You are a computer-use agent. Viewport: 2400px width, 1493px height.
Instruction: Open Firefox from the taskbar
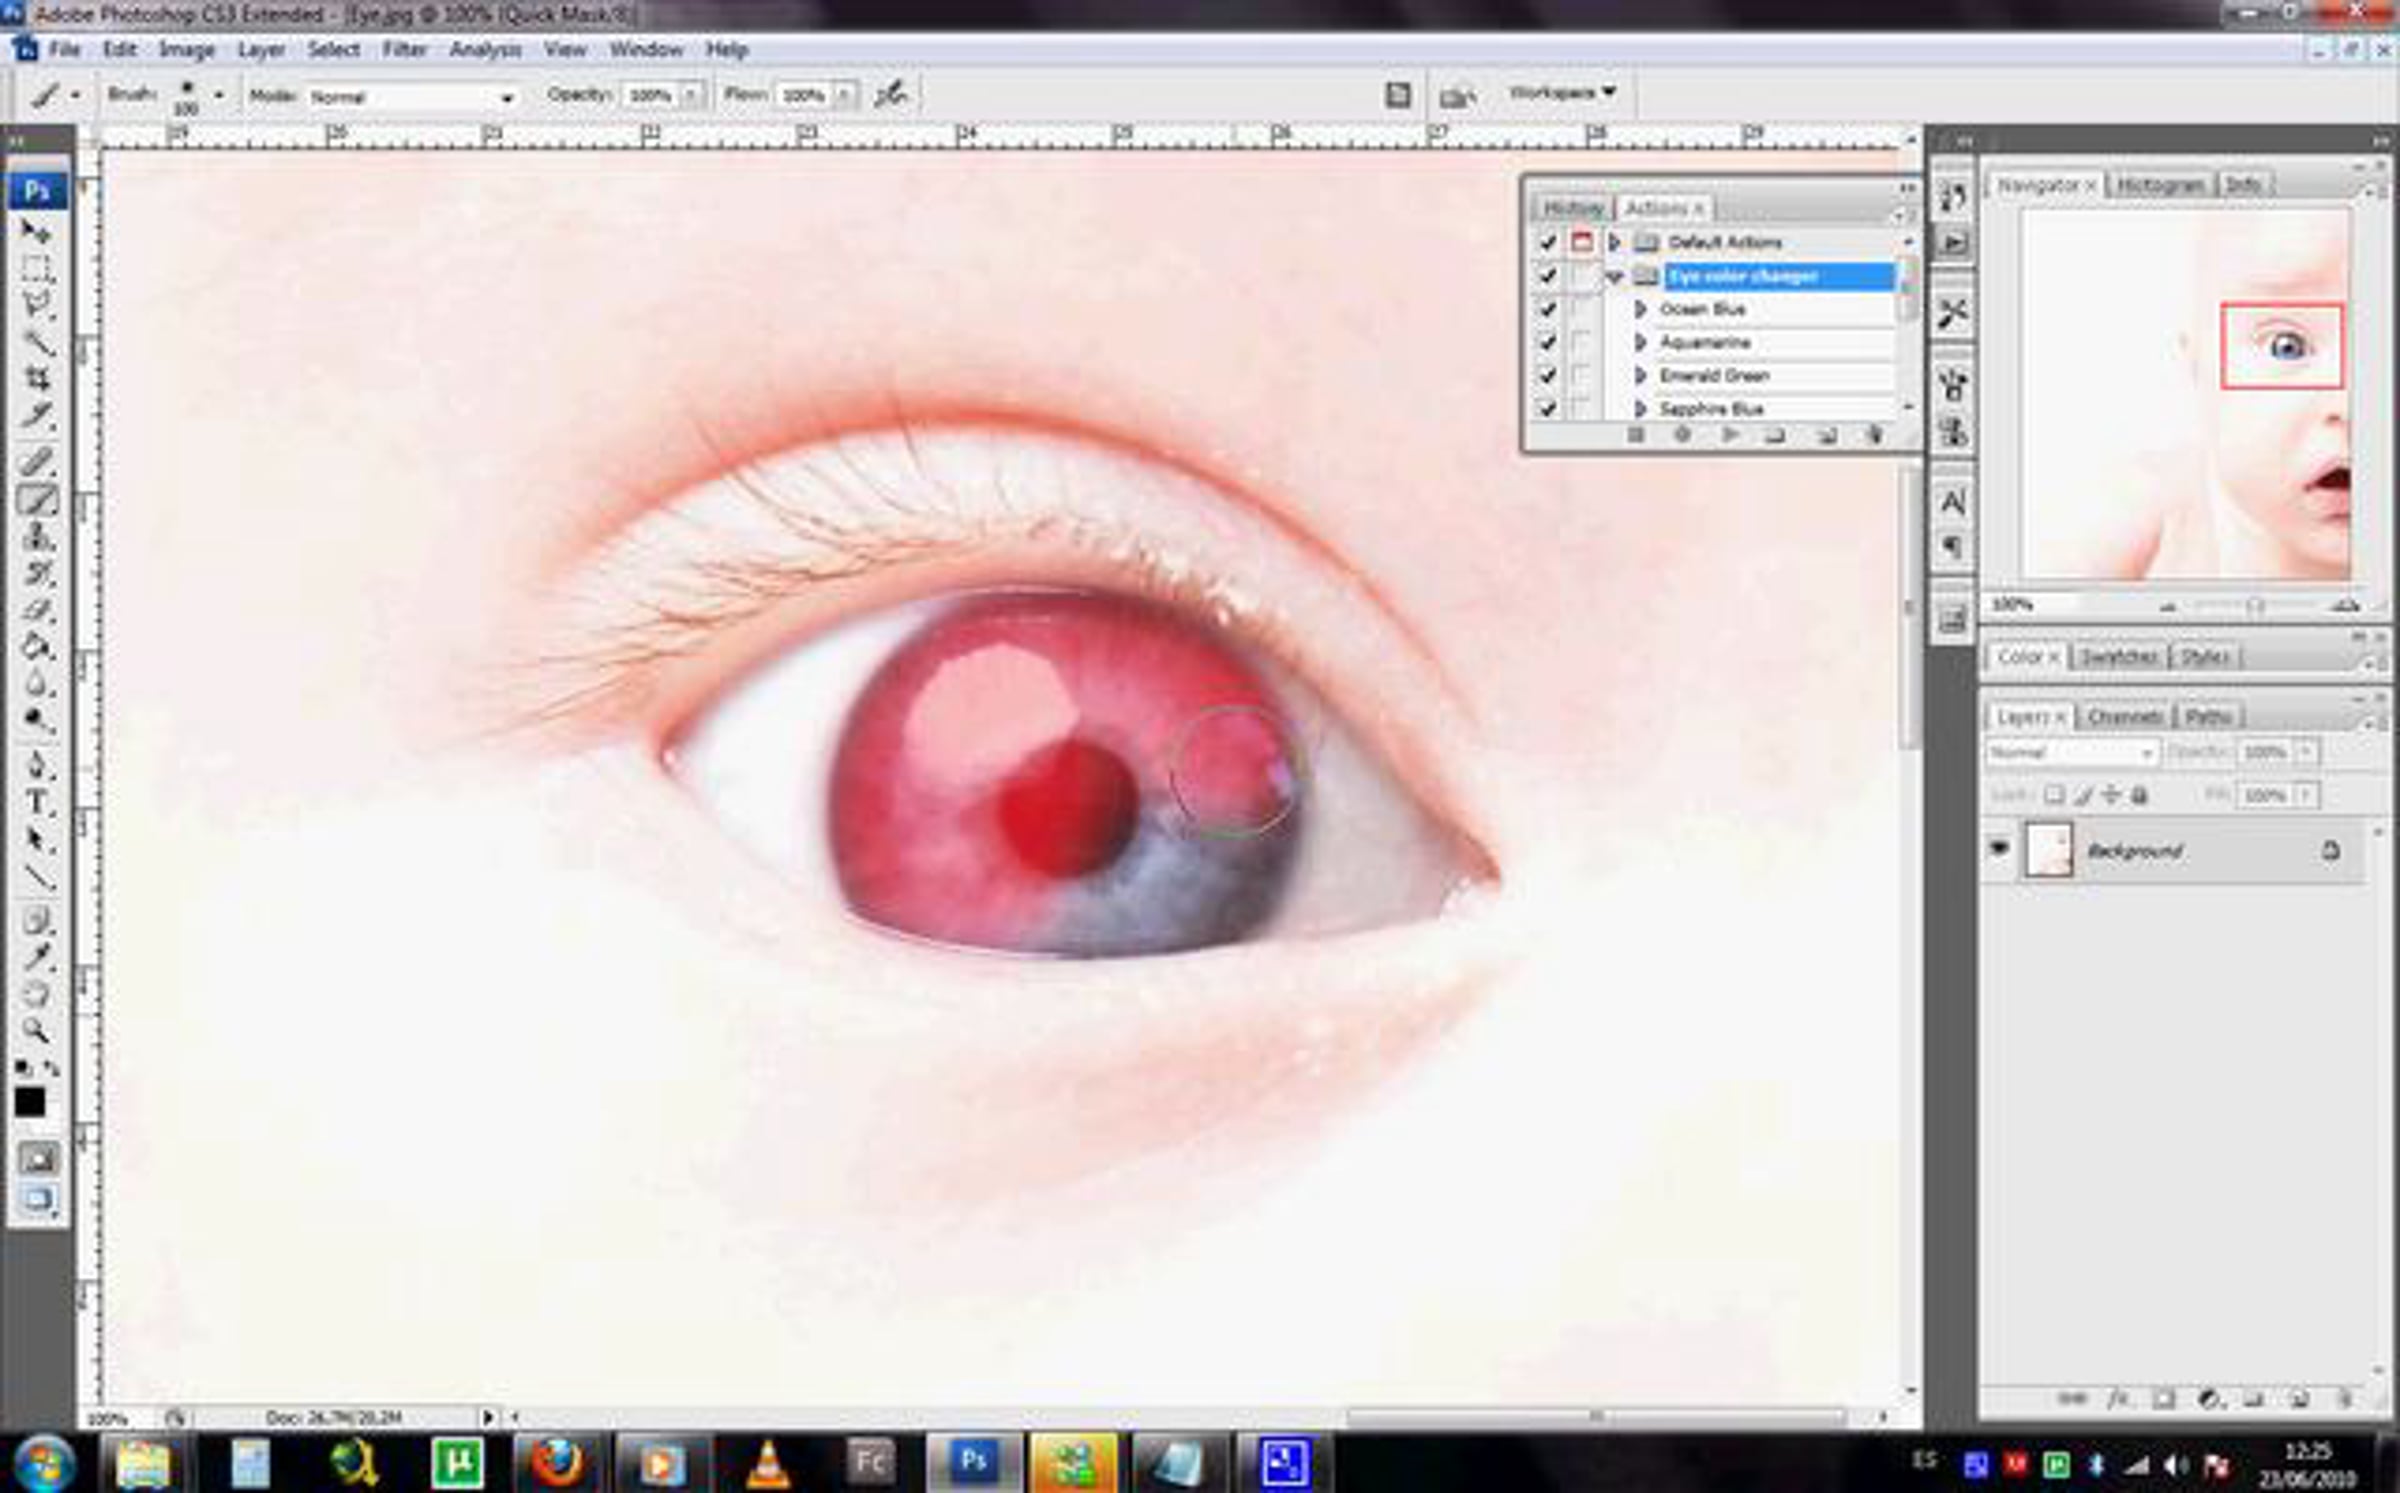(556, 1464)
